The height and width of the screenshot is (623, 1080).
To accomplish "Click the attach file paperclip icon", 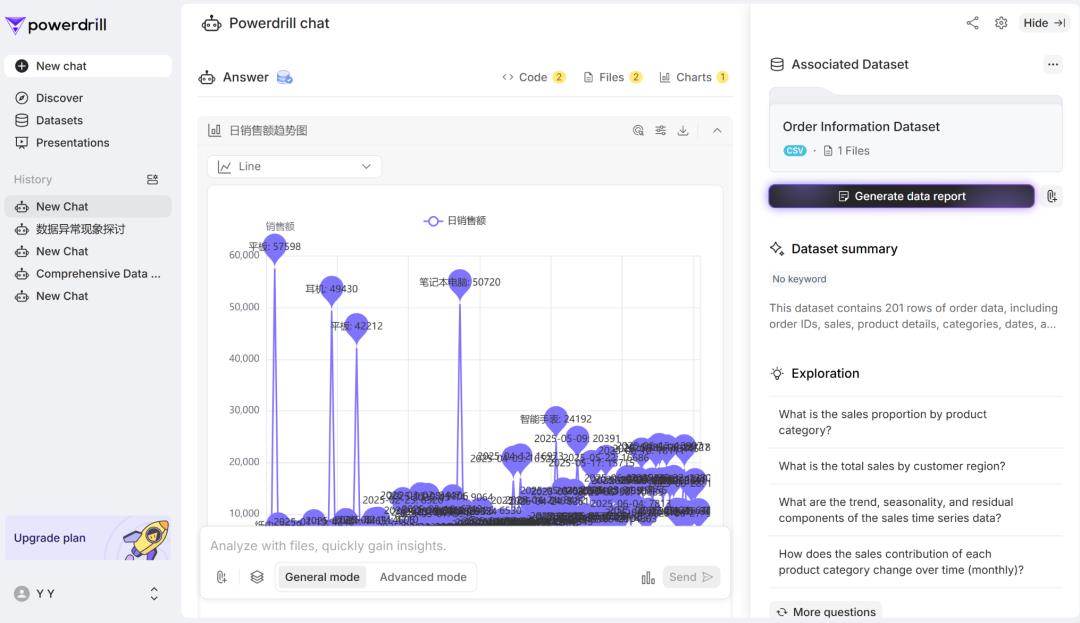I will (222, 577).
